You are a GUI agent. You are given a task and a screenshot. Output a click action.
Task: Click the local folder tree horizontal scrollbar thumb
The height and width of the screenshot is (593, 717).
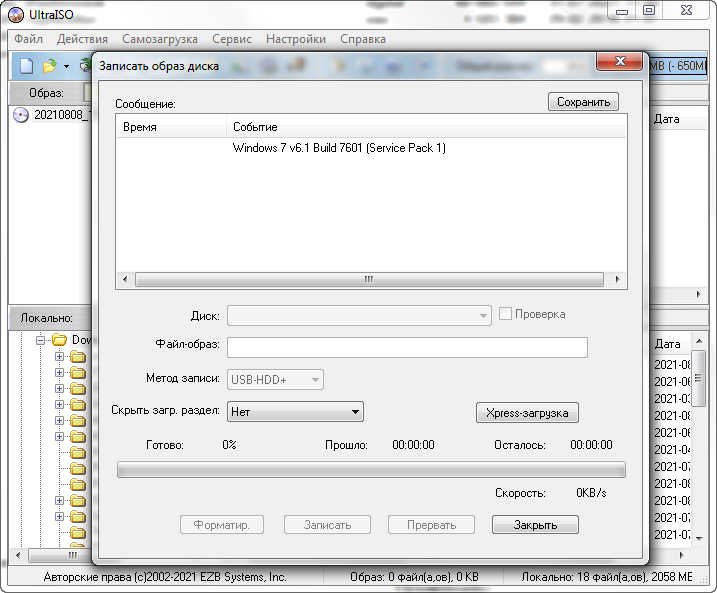point(61,555)
